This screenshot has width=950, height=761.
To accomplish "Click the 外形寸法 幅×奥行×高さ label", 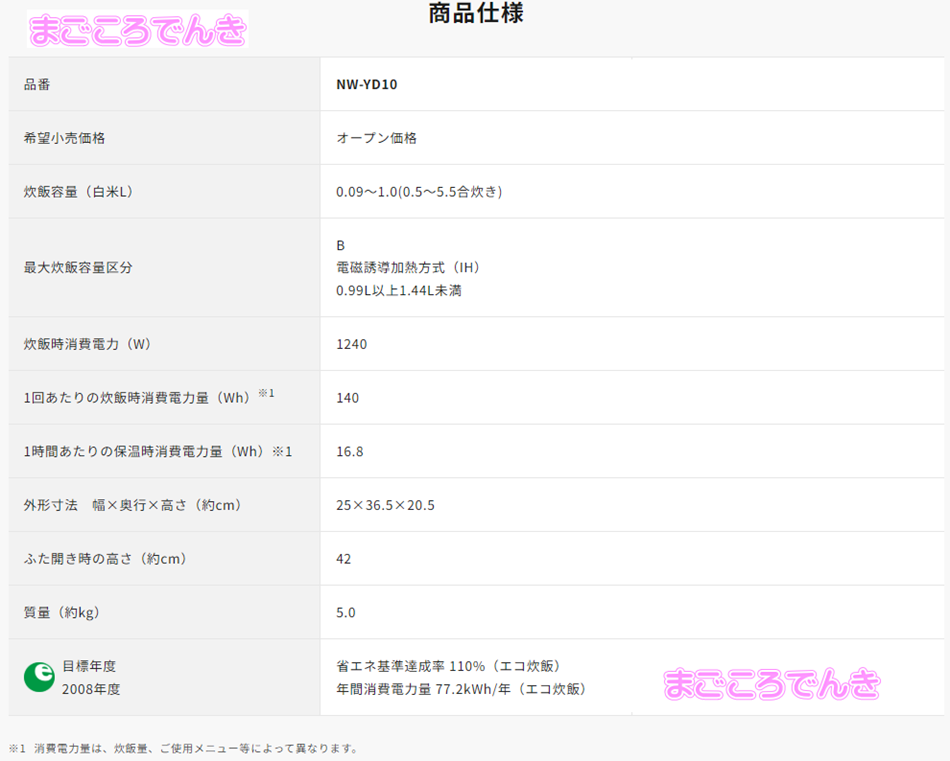I will coord(133,505).
